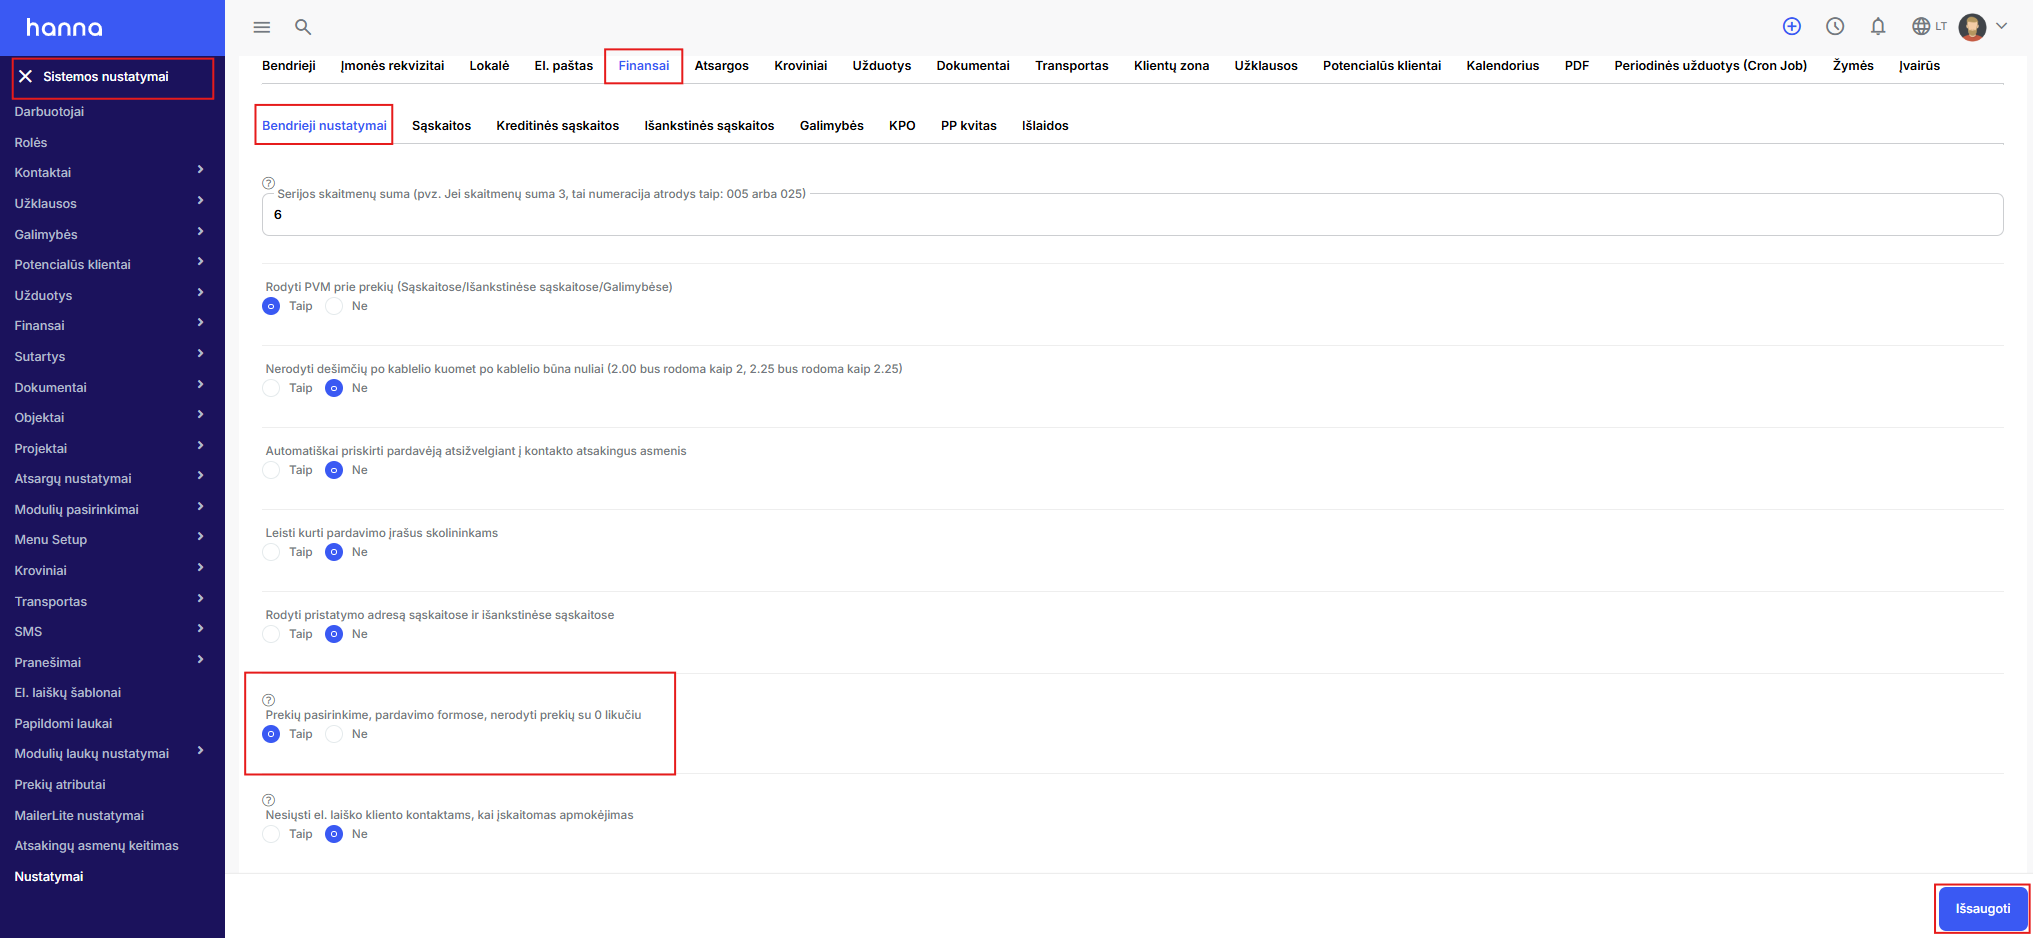This screenshot has height=938, width=2033.
Task: Select Ne for nerodyti prekių su 0 likučiu
Action: tap(334, 734)
